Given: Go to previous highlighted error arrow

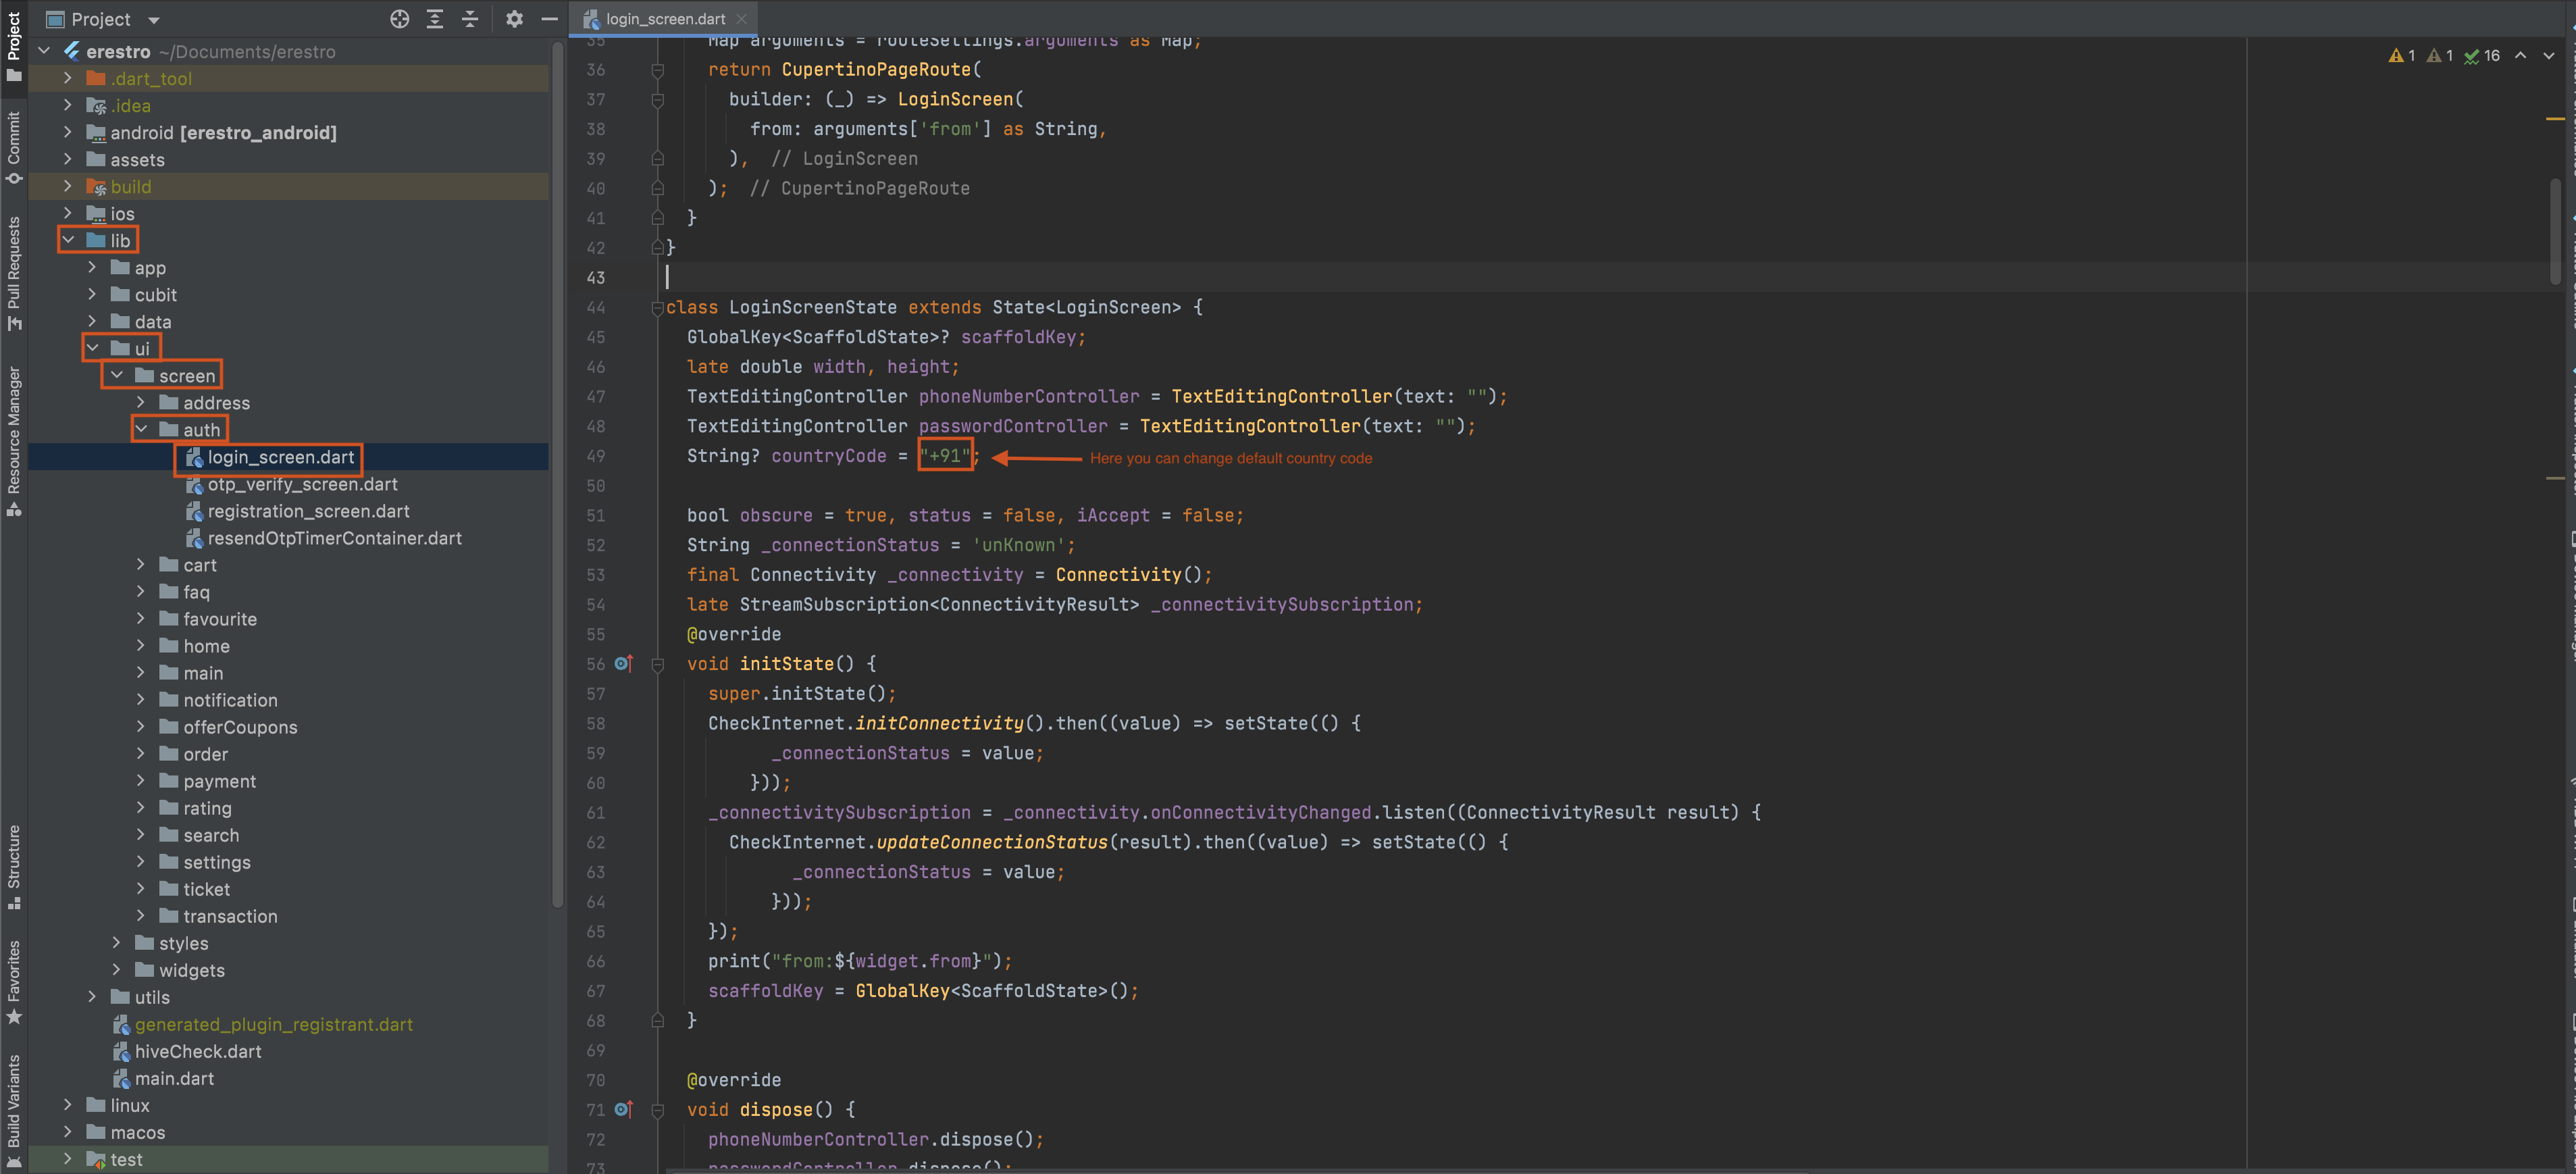Looking at the screenshot, I should pos(2520,56).
